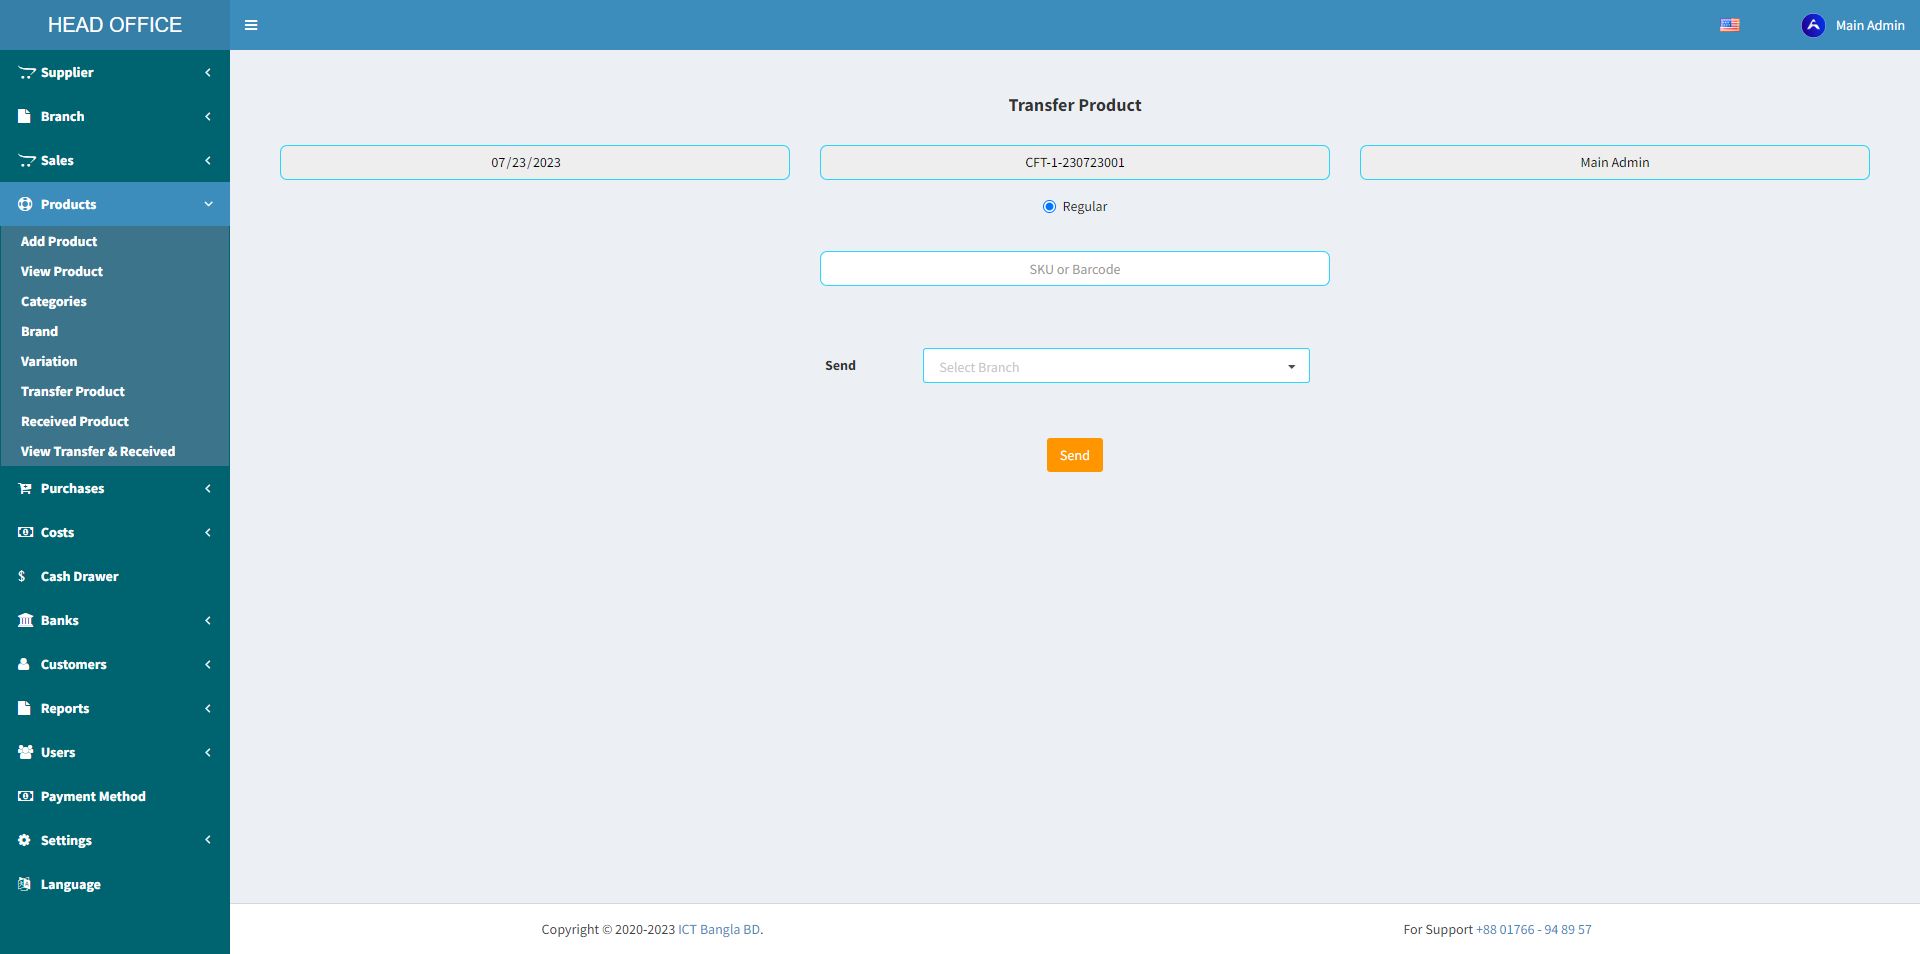Expand the Sales menu chevron
The height and width of the screenshot is (954, 1920).
coord(208,160)
